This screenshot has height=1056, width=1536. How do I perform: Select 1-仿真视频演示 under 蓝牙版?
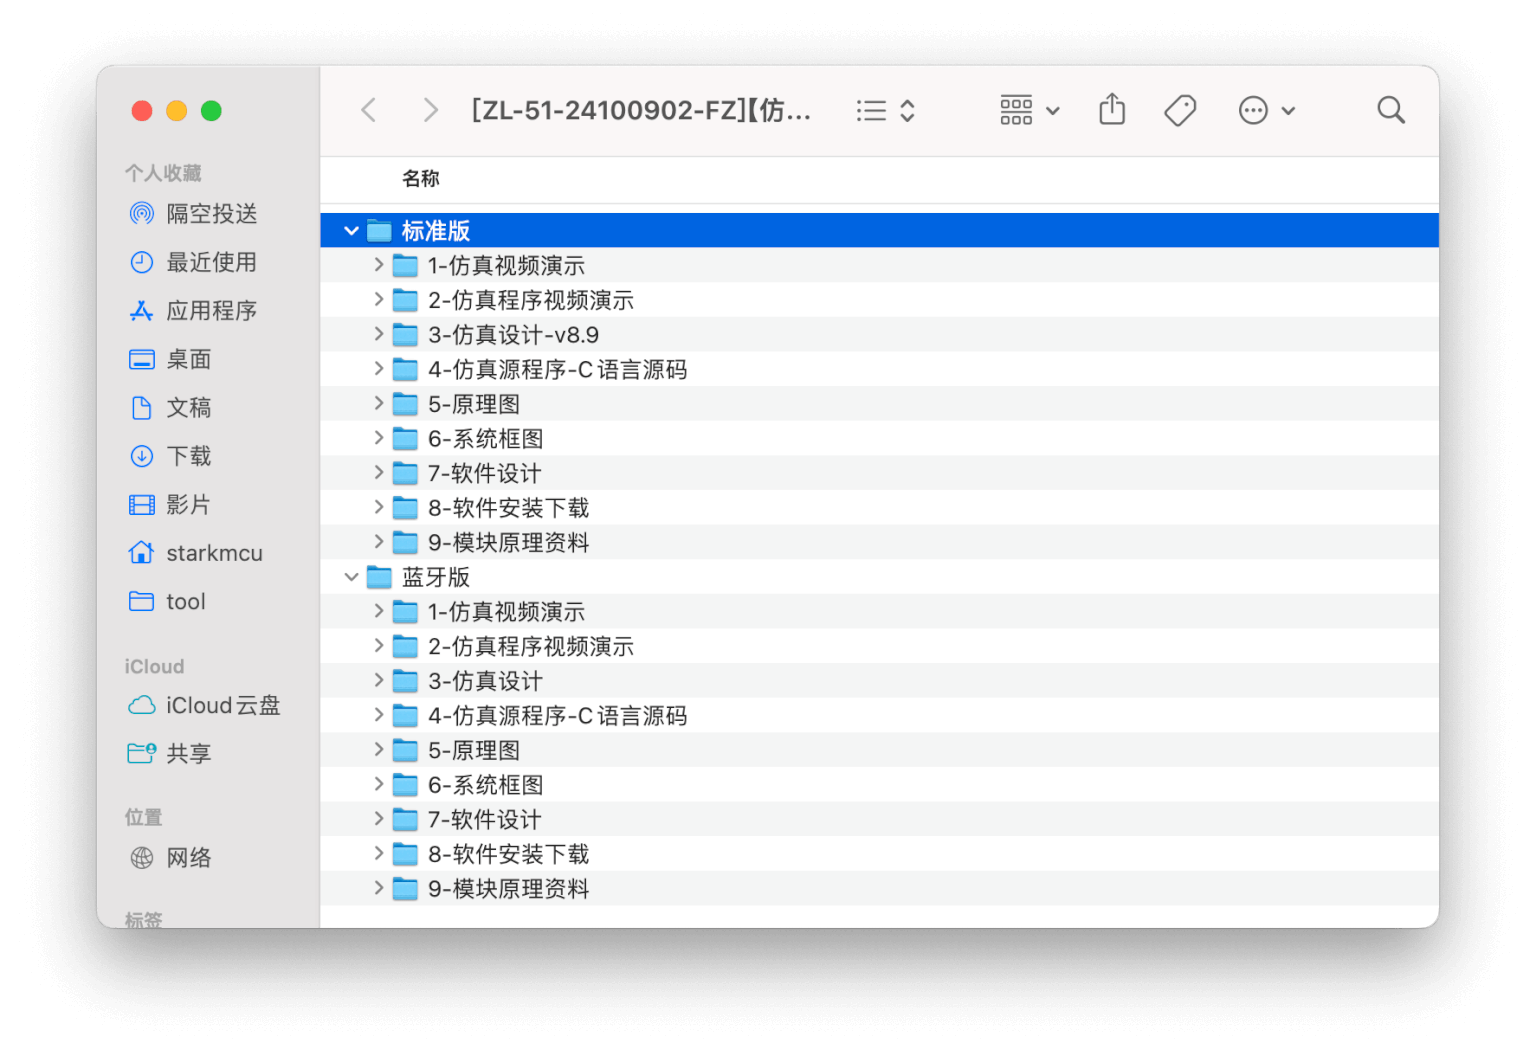pos(879,611)
